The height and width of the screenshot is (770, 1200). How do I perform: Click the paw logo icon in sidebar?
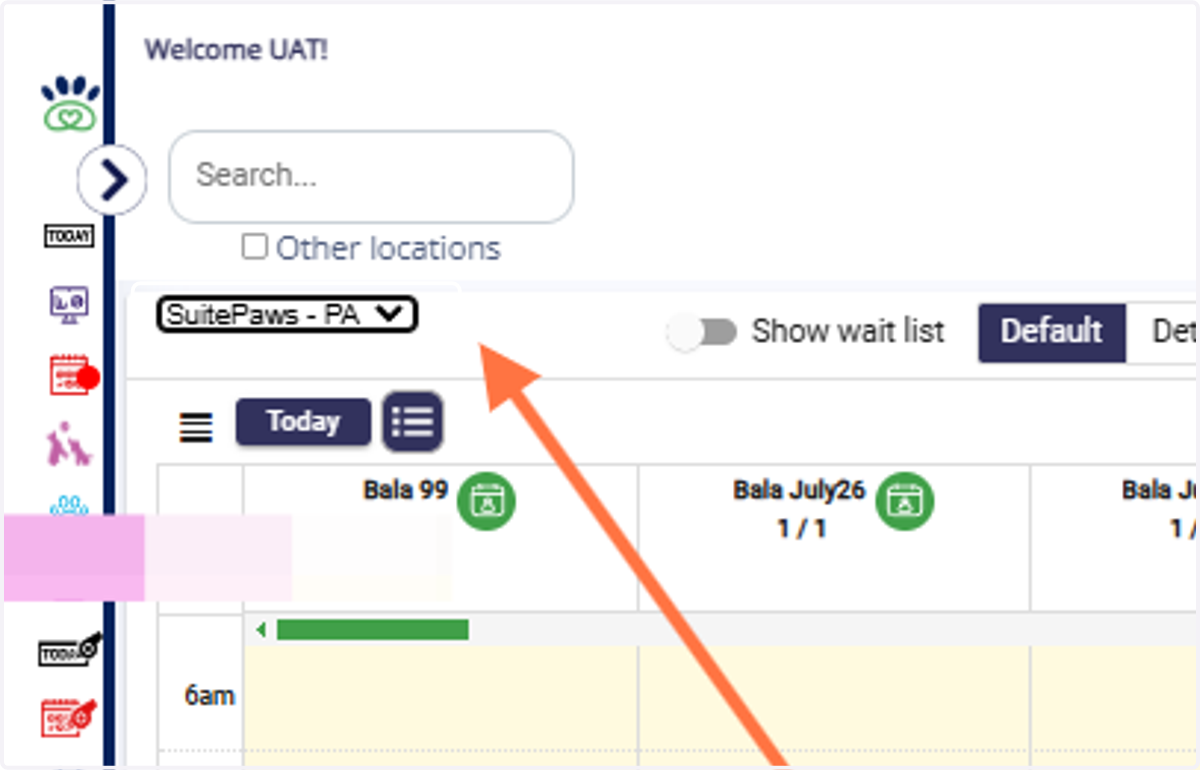[x=69, y=105]
